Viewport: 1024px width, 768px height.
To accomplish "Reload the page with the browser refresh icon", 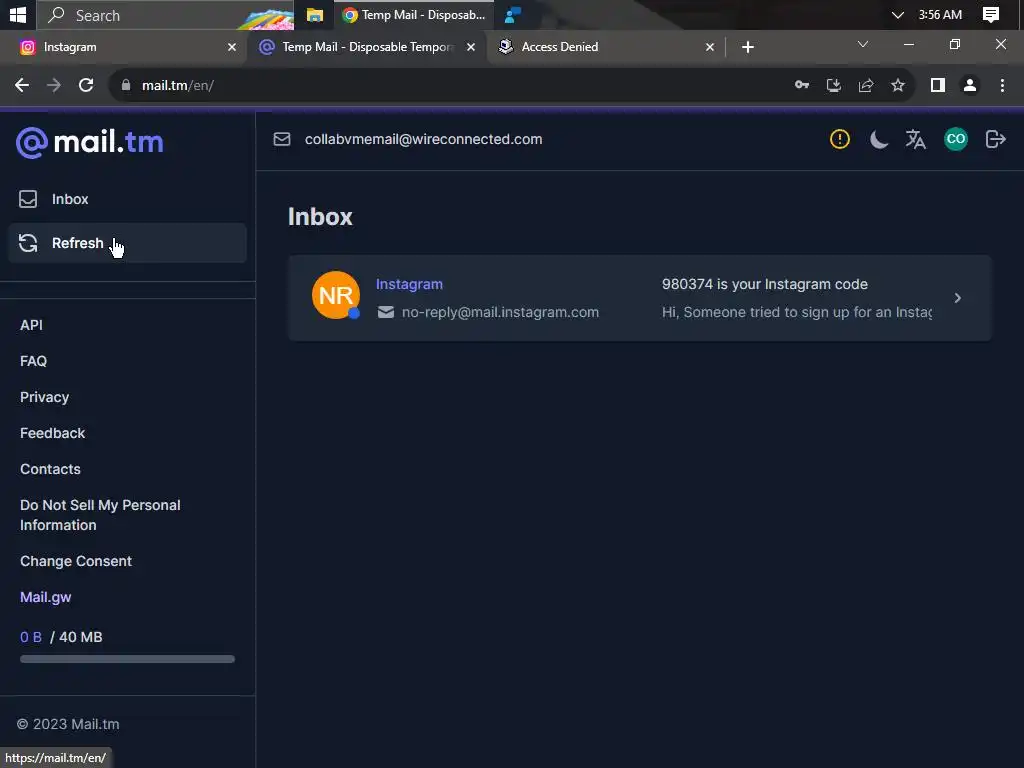I will coord(86,85).
